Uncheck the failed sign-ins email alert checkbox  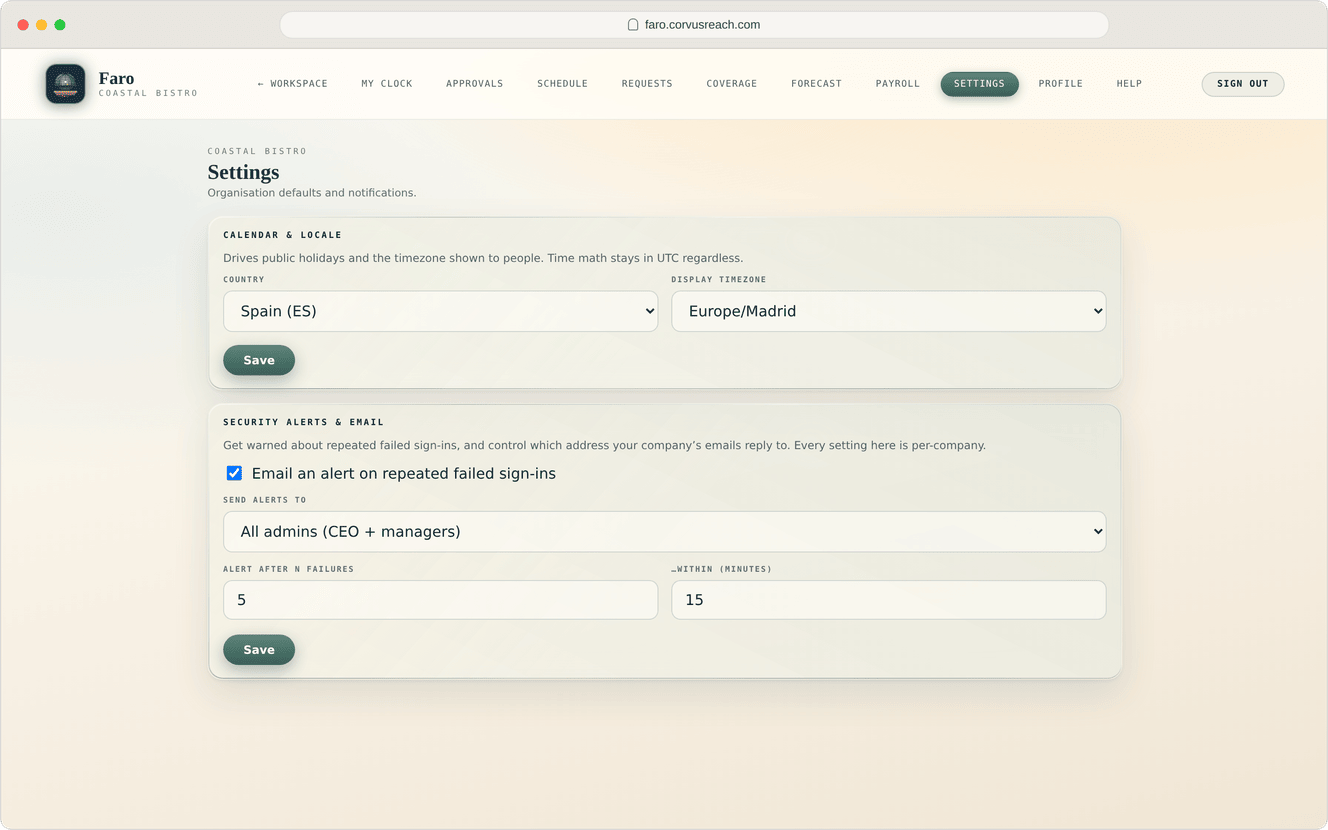coord(234,474)
